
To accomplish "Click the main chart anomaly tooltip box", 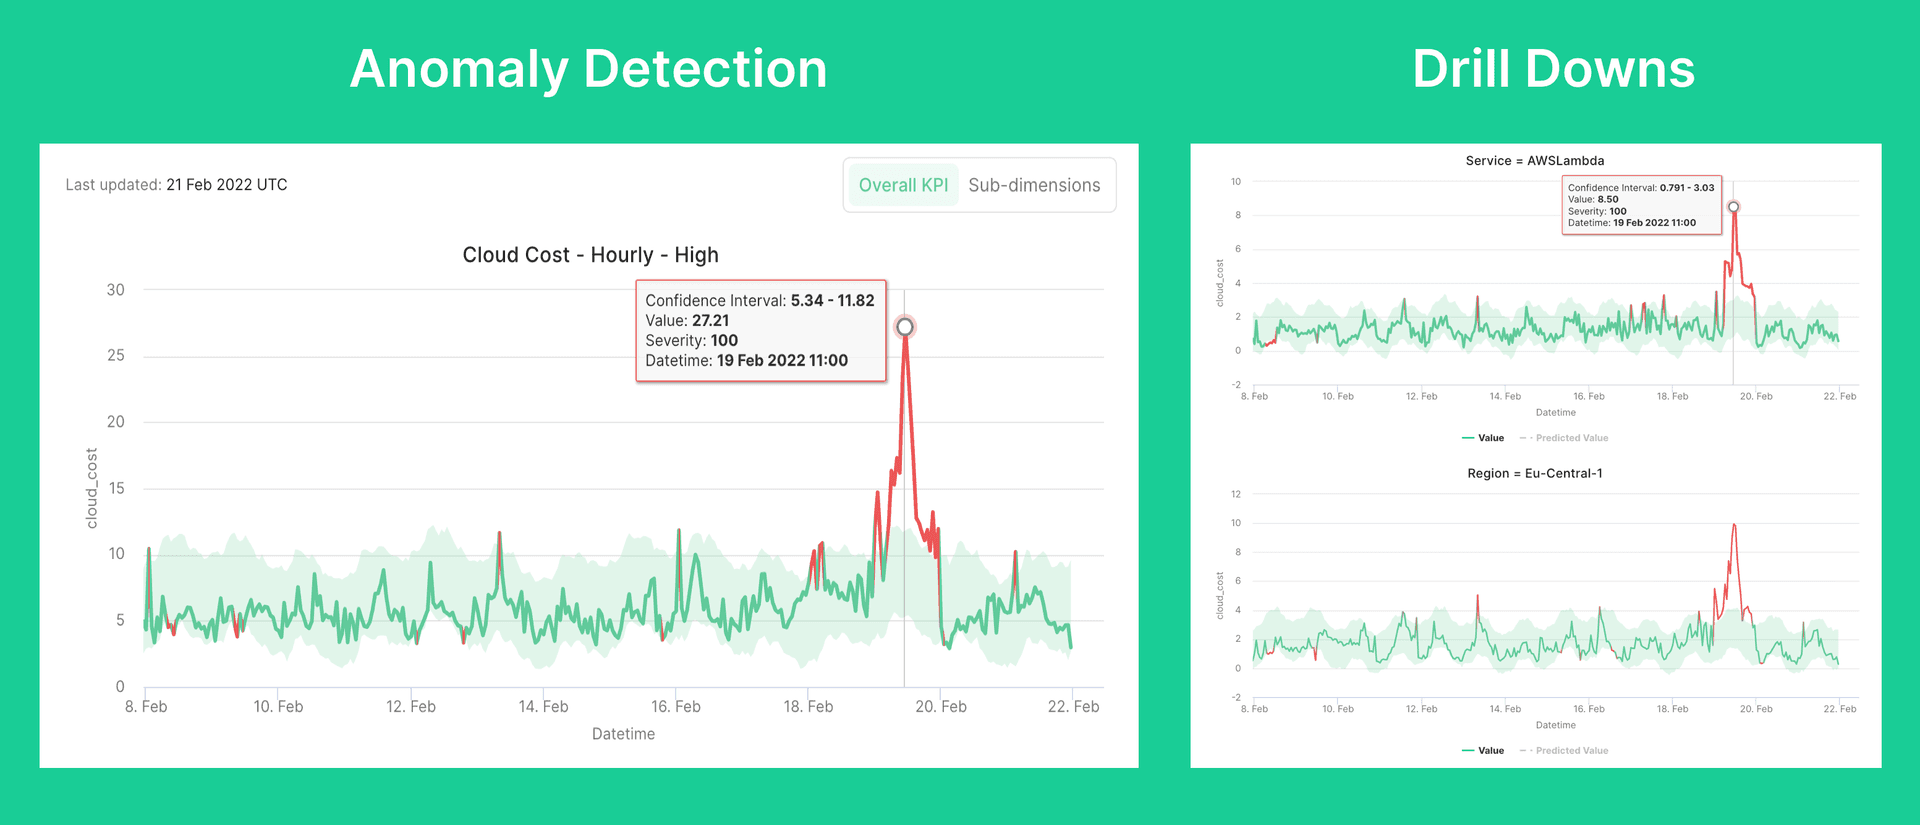I will 761,331.
